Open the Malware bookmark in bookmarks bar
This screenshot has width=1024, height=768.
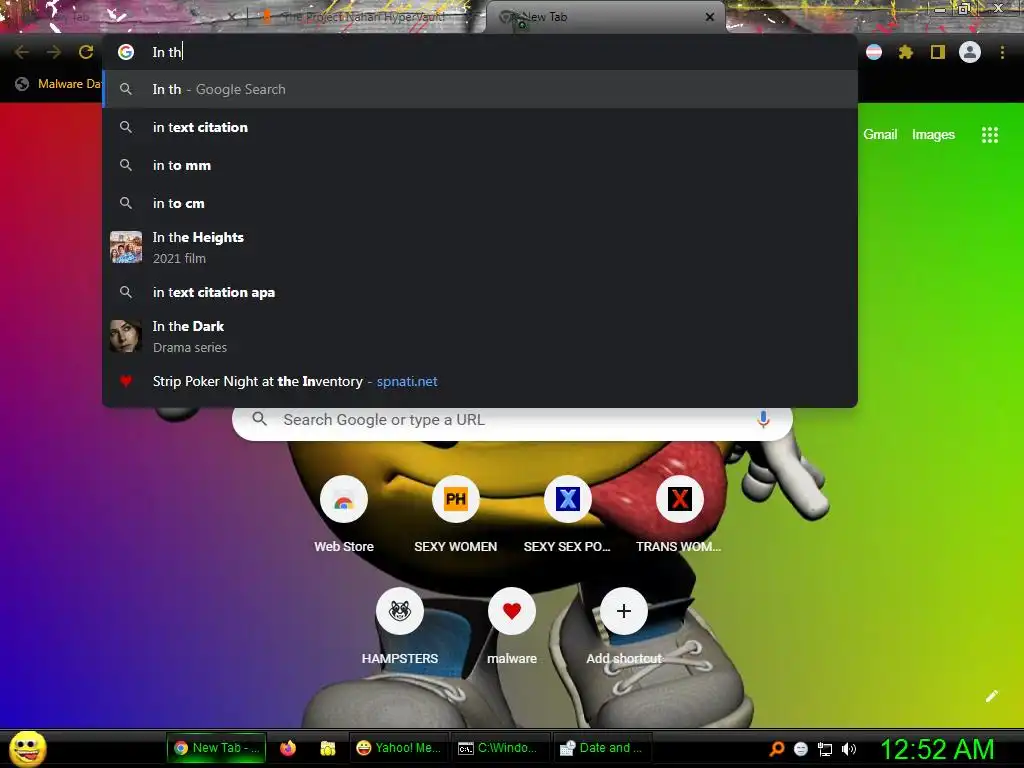pyautogui.click(x=57, y=84)
